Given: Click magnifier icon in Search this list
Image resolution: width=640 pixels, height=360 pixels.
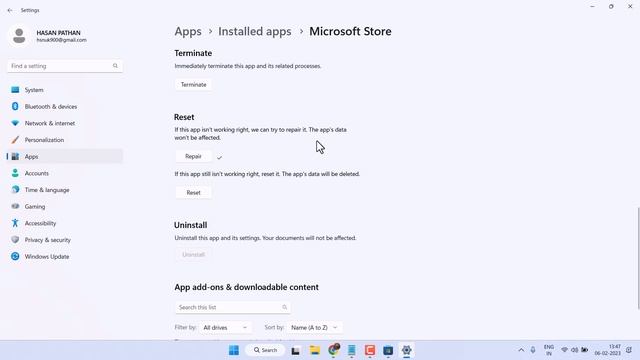Looking at the screenshot, I should [x=284, y=307].
